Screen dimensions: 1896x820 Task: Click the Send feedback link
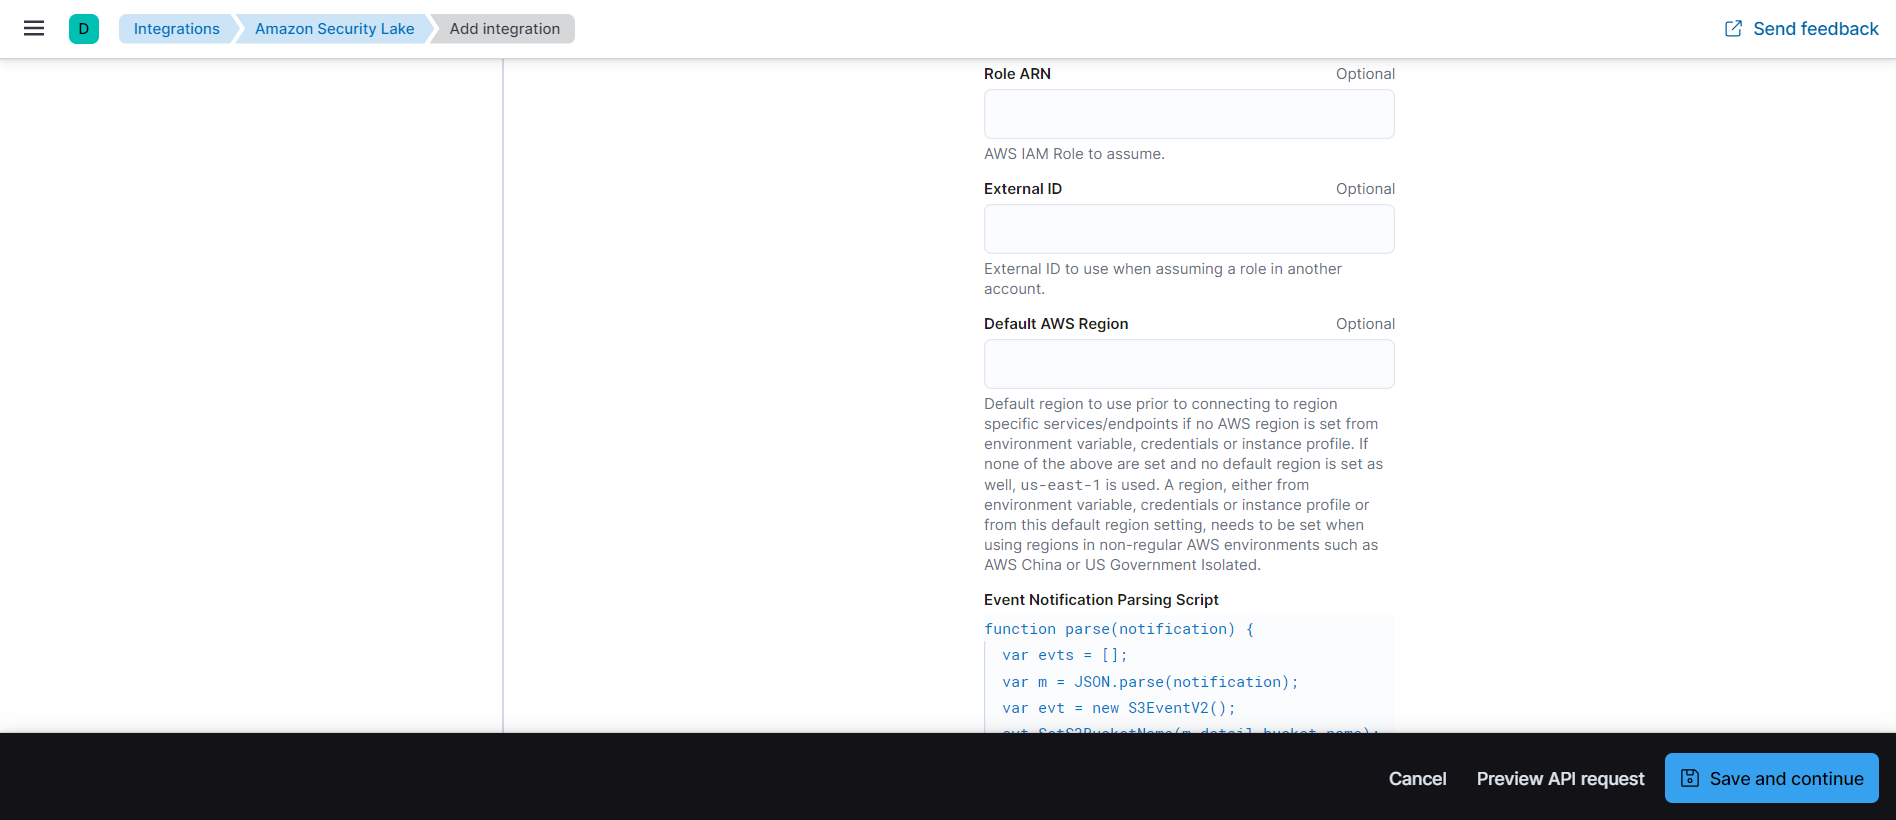click(1813, 28)
